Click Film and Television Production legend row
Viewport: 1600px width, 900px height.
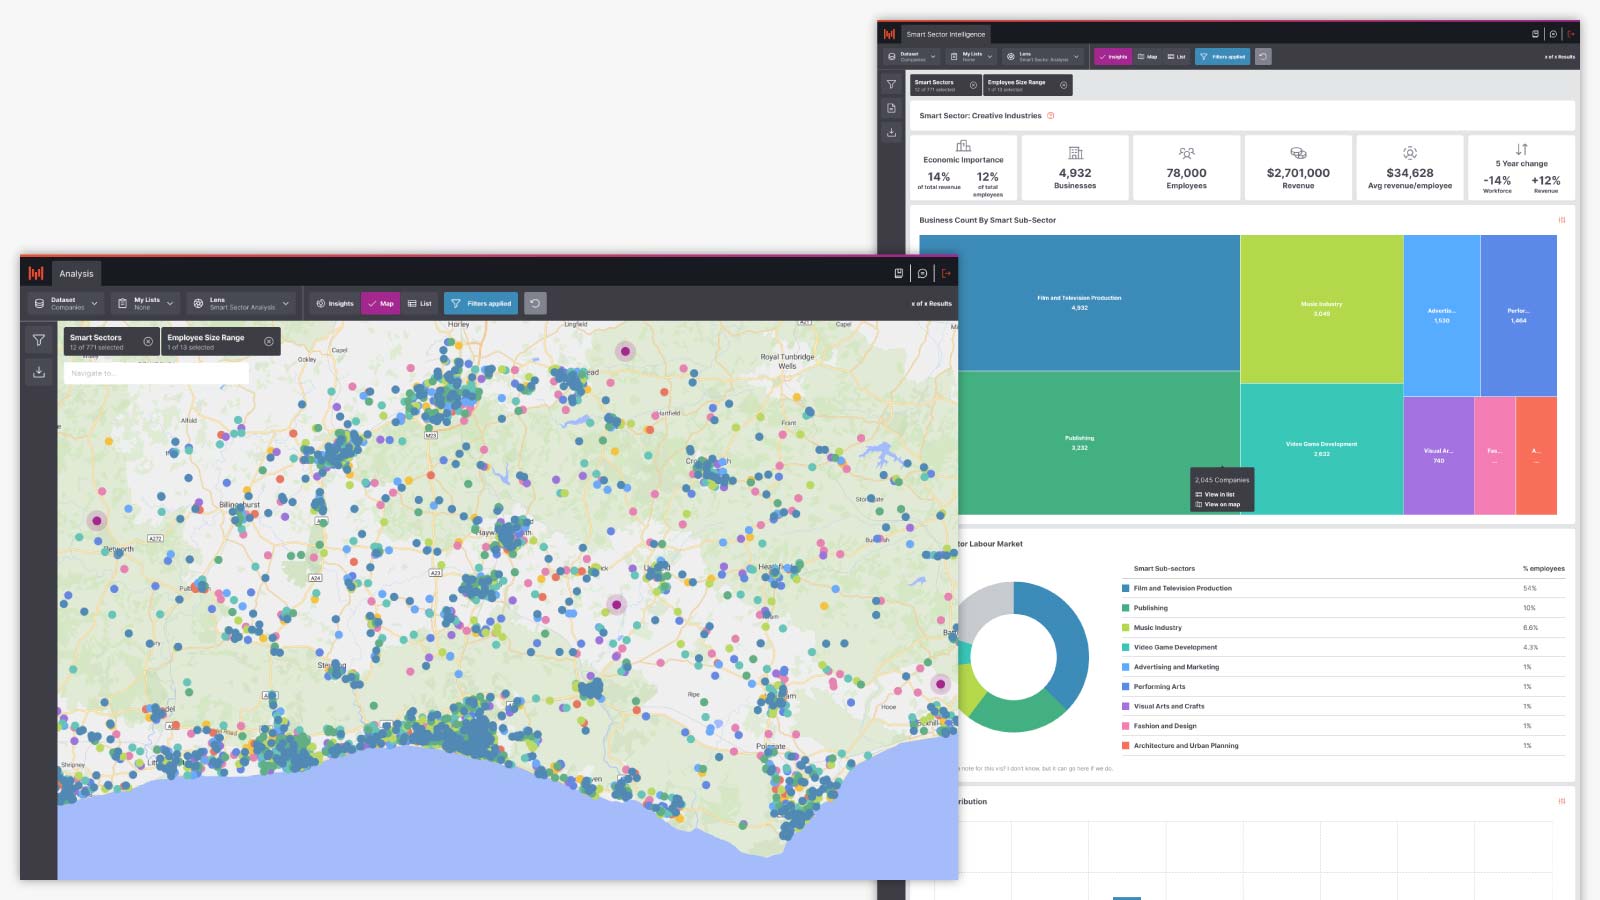(1343, 588)
